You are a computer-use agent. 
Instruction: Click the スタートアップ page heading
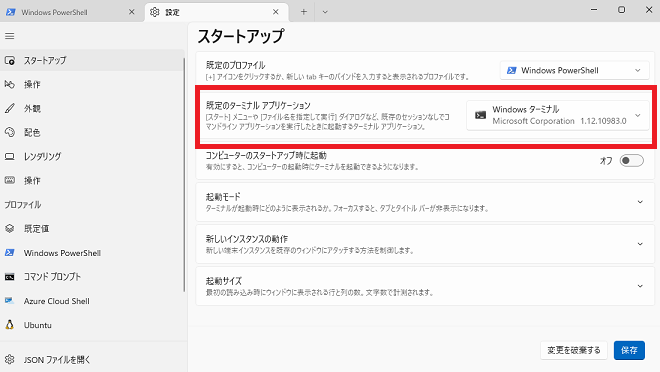pyautogui.click(x=241, y=36)
